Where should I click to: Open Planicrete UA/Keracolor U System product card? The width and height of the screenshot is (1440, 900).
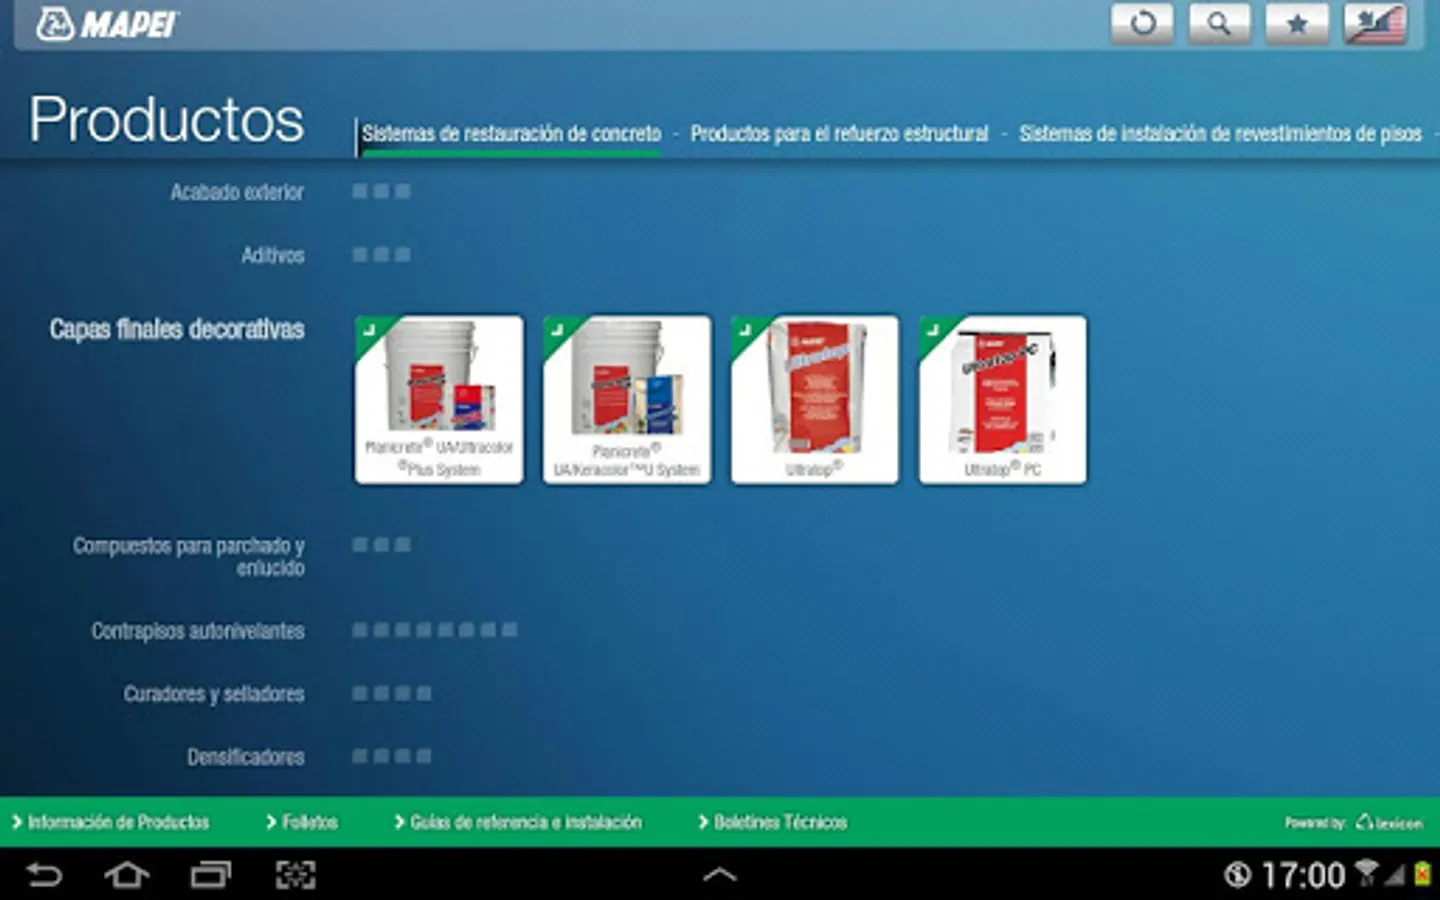click(x=627, y=400)
